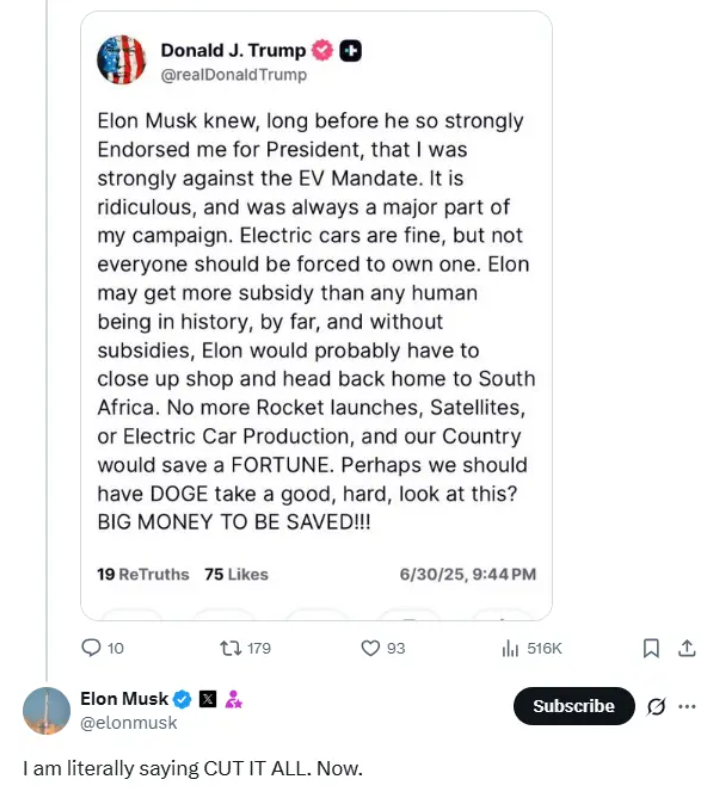Image resolution: width=711 pixels, height=791 pixels.
Task: Click Donald J. Trump's avatar in embedded post
Action: 121,60
